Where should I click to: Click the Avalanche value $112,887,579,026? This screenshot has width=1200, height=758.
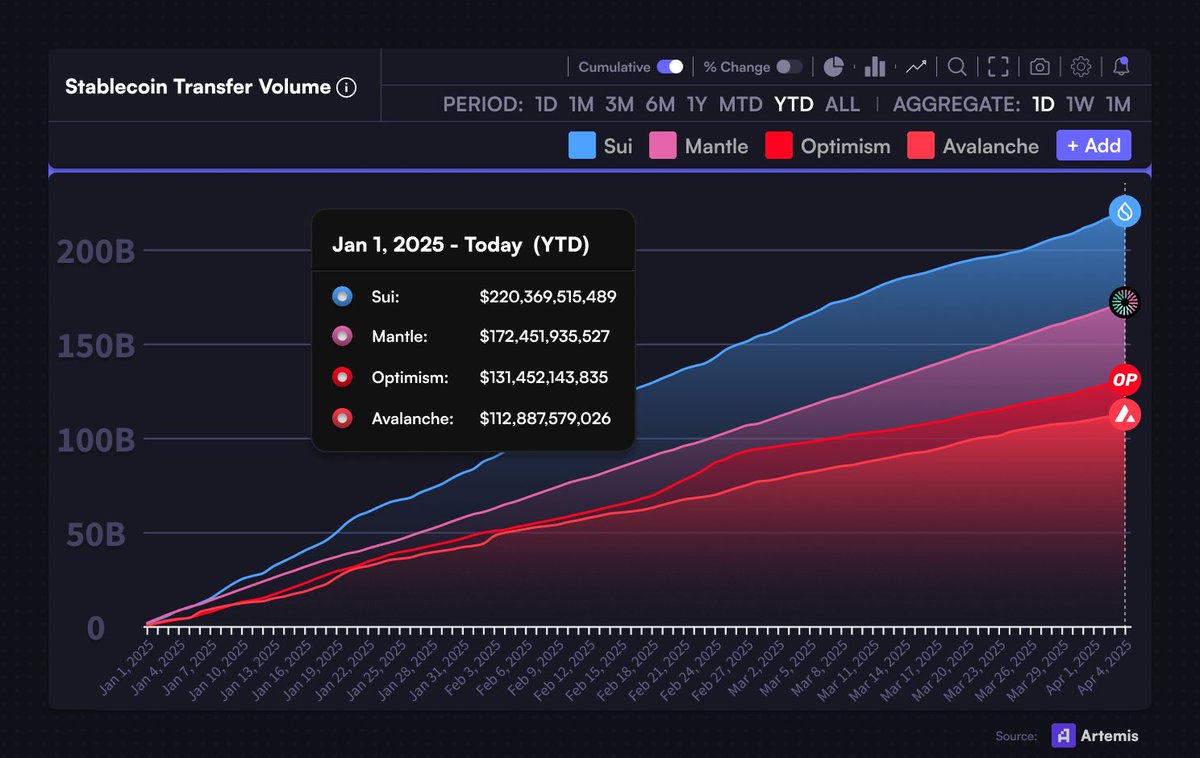coord(545,418)
